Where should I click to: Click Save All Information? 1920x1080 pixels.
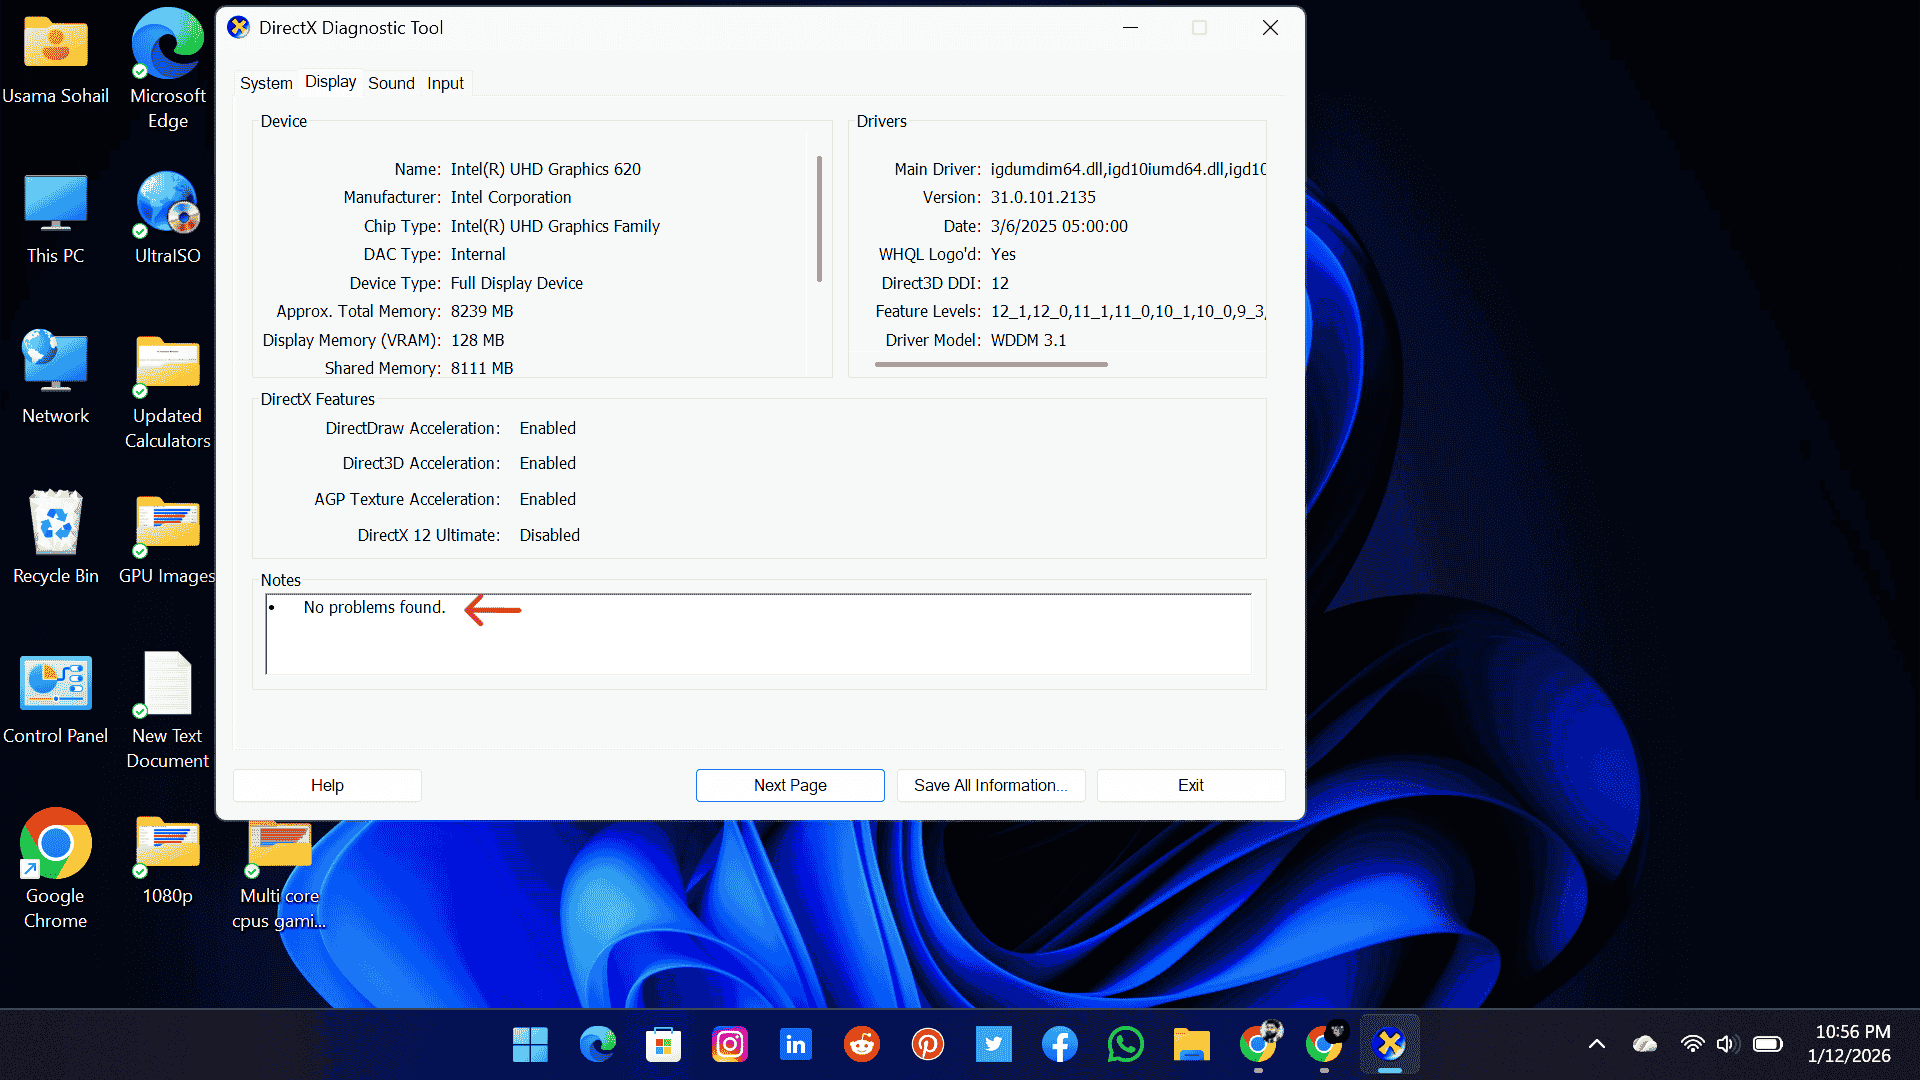point(990,785)
